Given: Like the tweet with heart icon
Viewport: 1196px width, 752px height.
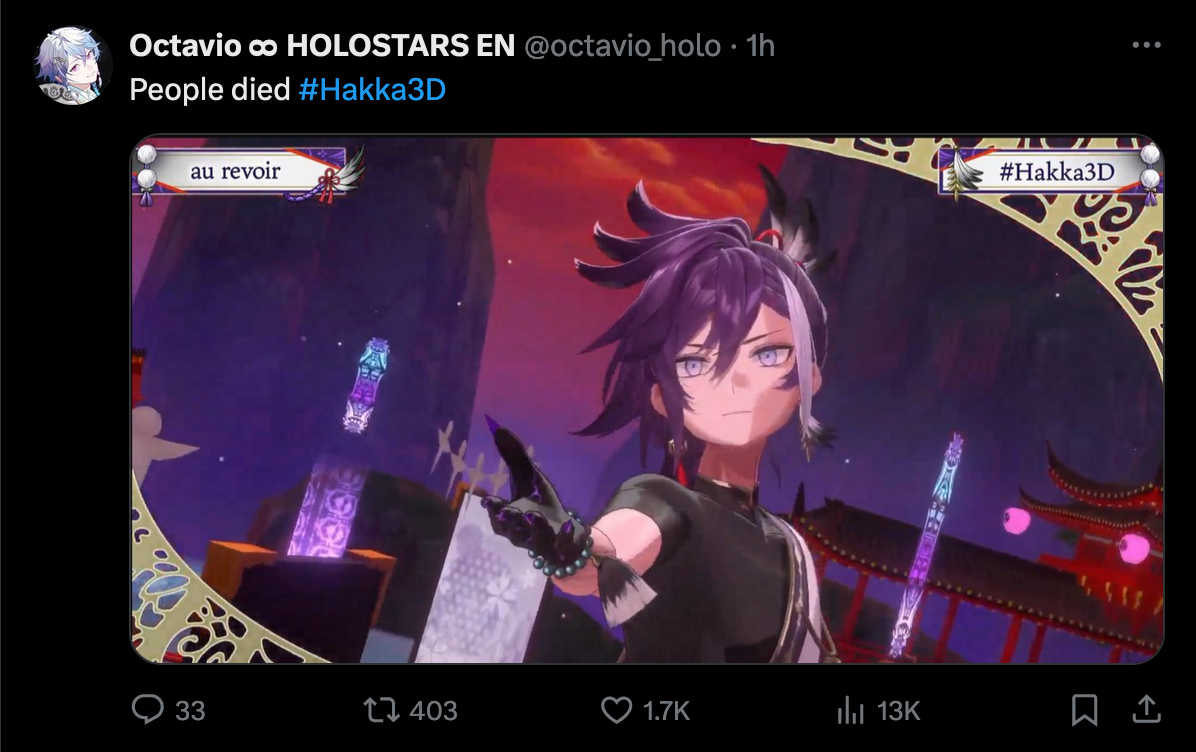Looking at the screenshot, I should point(616,710).
